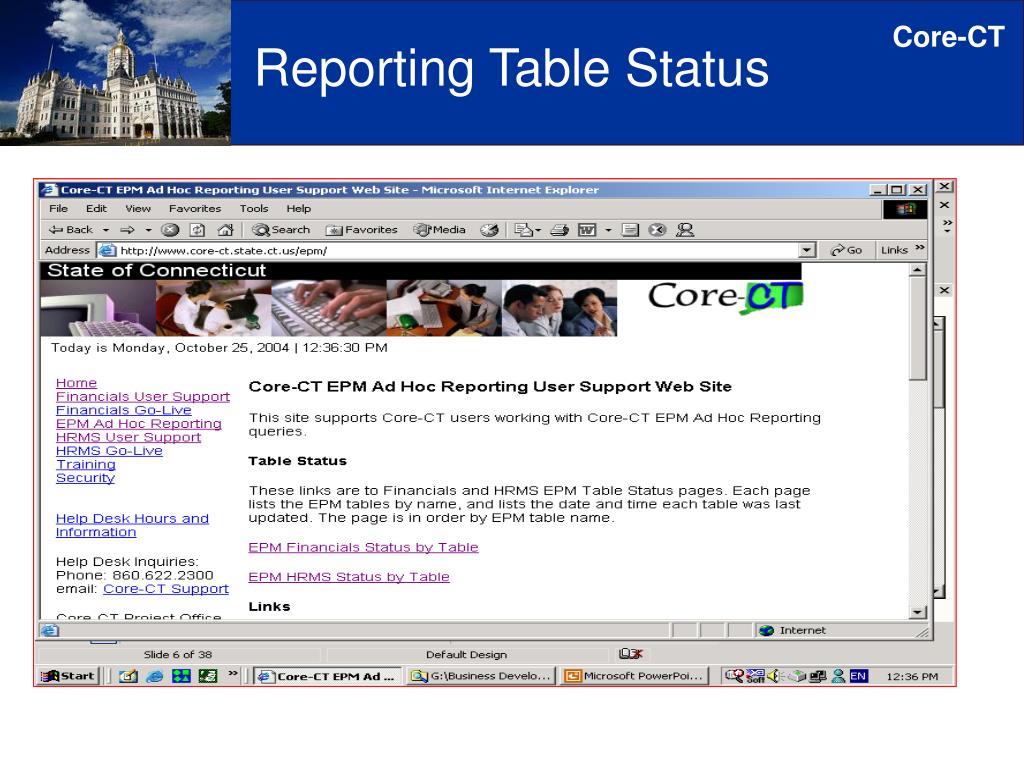Viewport: 1024px width, 768px height.
Task: Open the HRMS Go-Live link
Action: tap(109, 451)
